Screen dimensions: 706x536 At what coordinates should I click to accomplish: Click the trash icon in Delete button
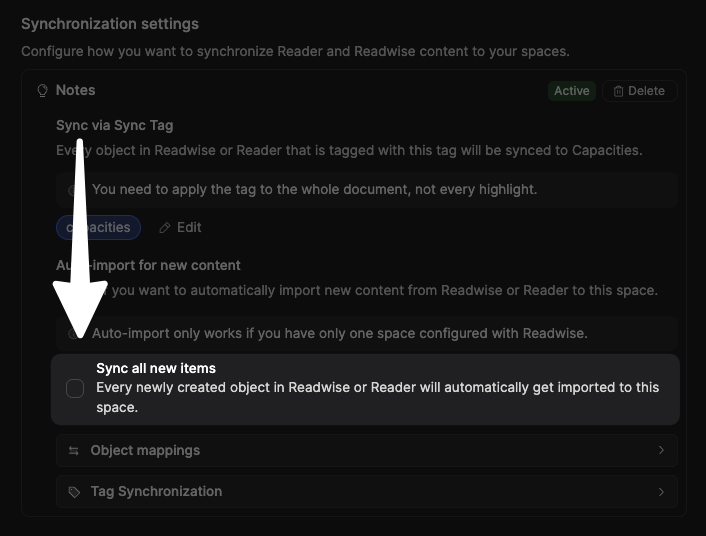click(619, 91)
